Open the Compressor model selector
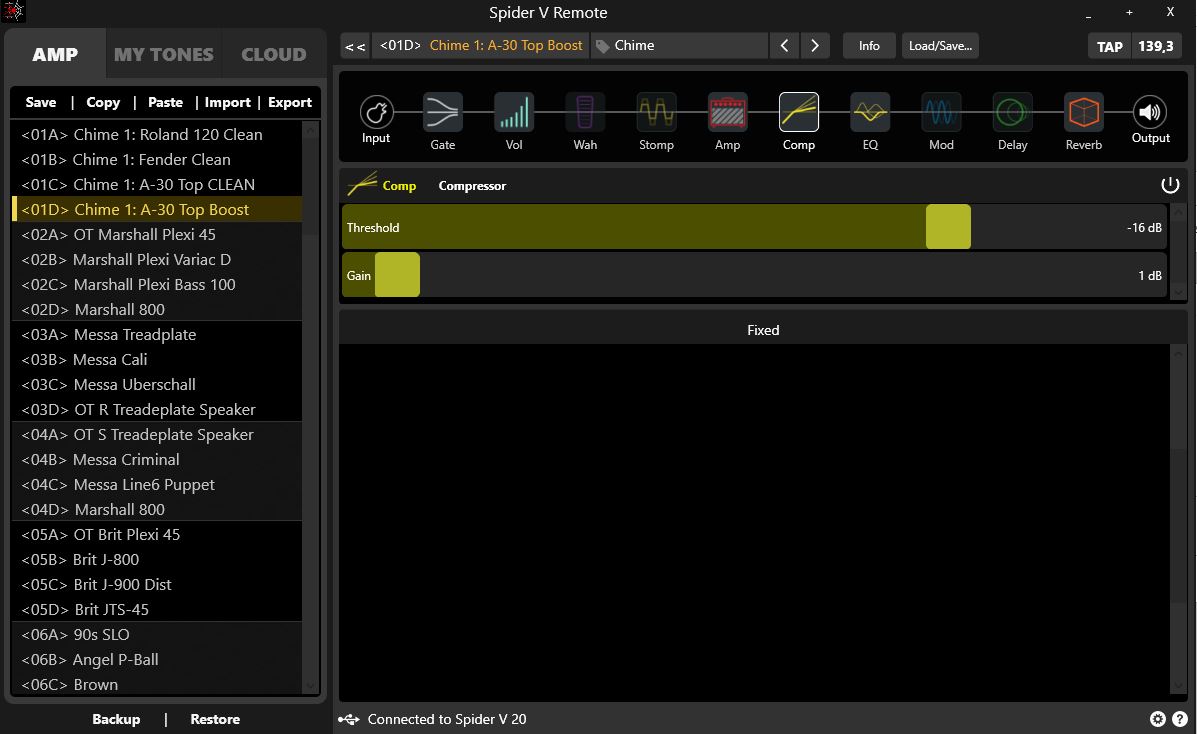The width and height of the screenshot is (1197, 734). (x=472, y=186)
